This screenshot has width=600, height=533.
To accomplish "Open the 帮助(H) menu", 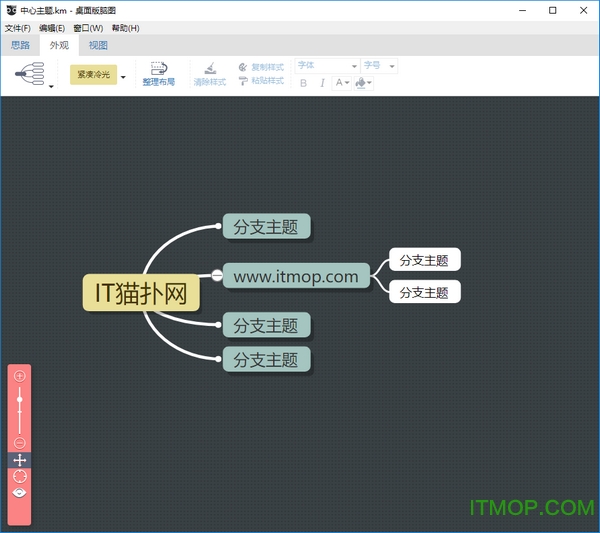I will point(126,28).
